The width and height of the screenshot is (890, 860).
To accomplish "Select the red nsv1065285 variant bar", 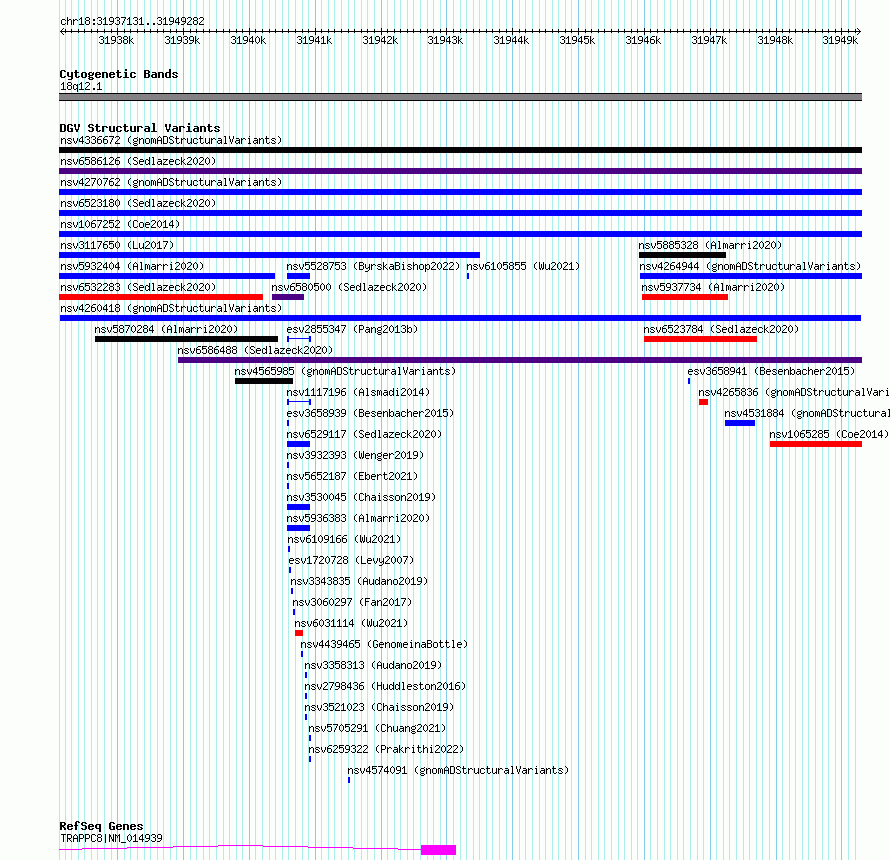I will (x=816, y=444).
